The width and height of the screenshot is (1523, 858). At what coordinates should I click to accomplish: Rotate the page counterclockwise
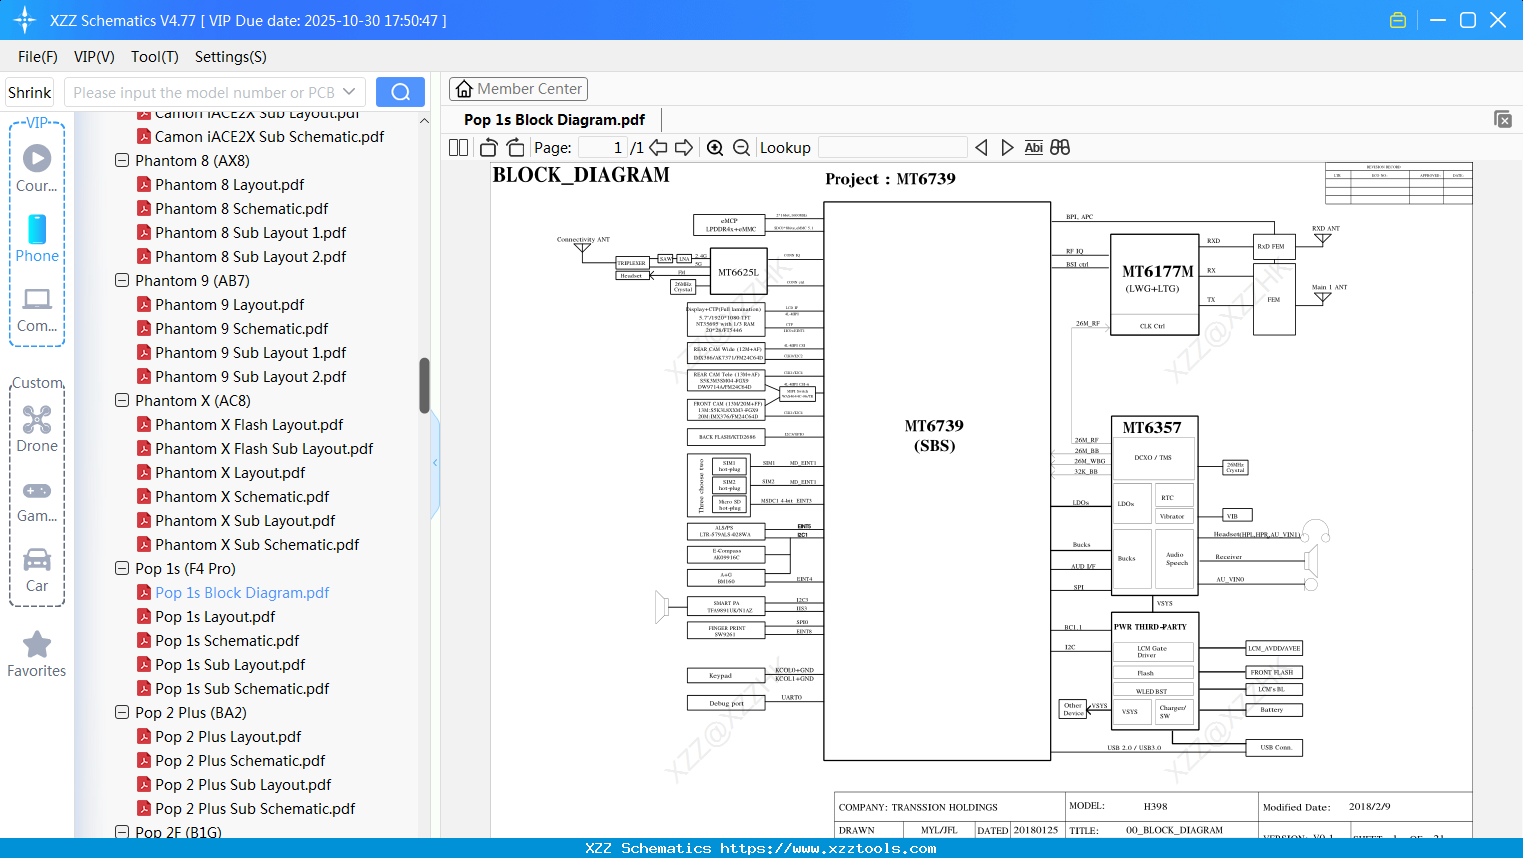click(488, 147)
